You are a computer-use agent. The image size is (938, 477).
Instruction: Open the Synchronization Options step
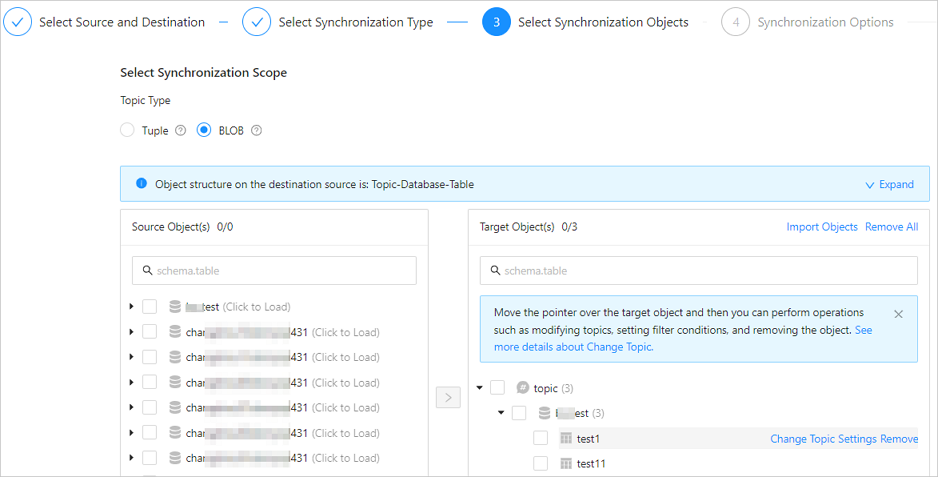[x=826, y=22]
